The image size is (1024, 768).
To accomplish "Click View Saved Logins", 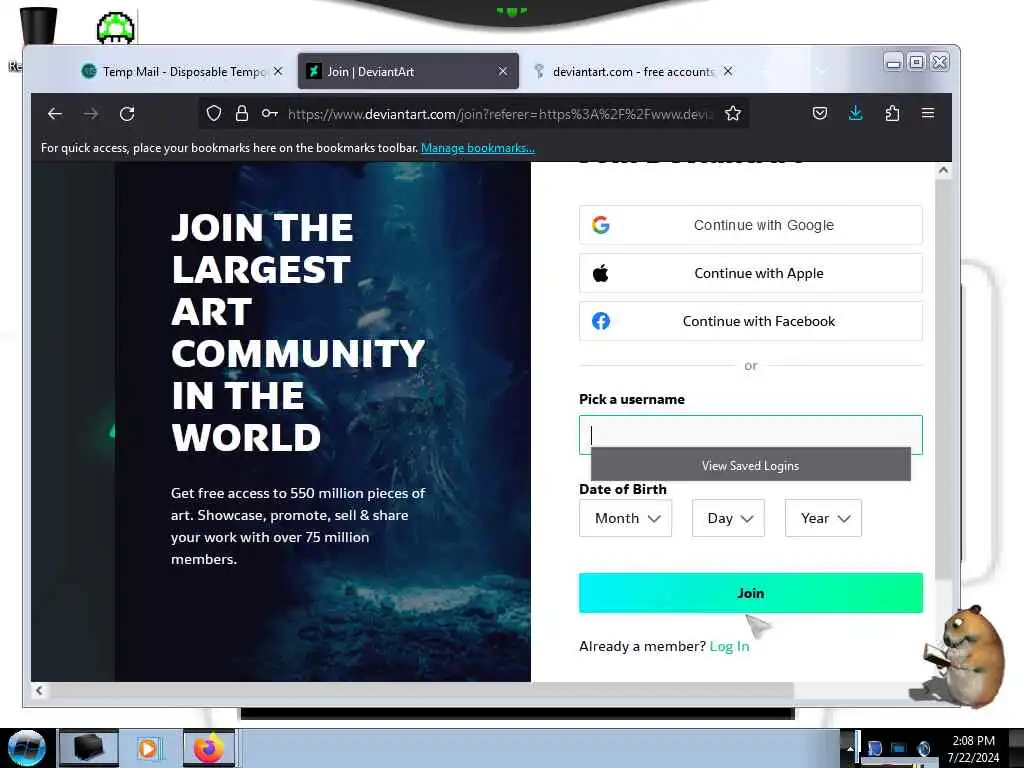I will click(x=750, y=465).
